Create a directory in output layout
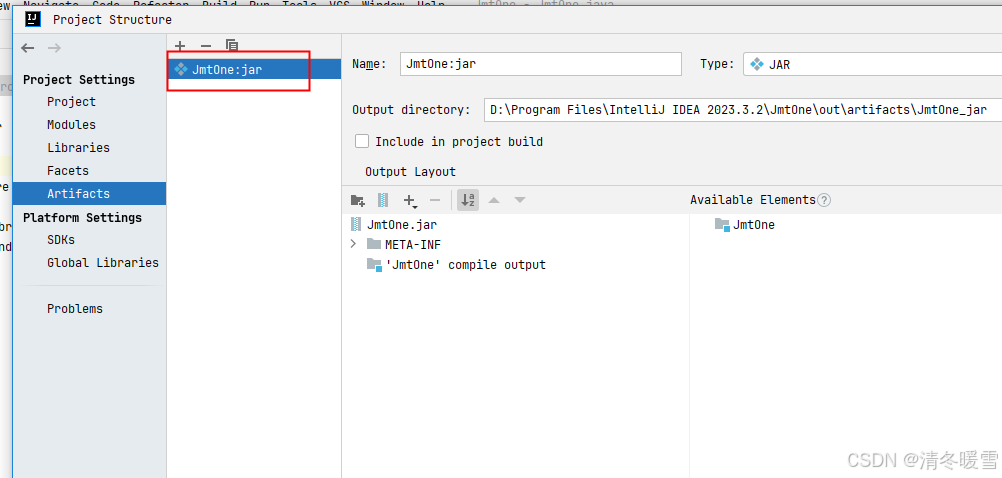The height and width of the screenshot is (478, 1002). click(x=358, y=201)
